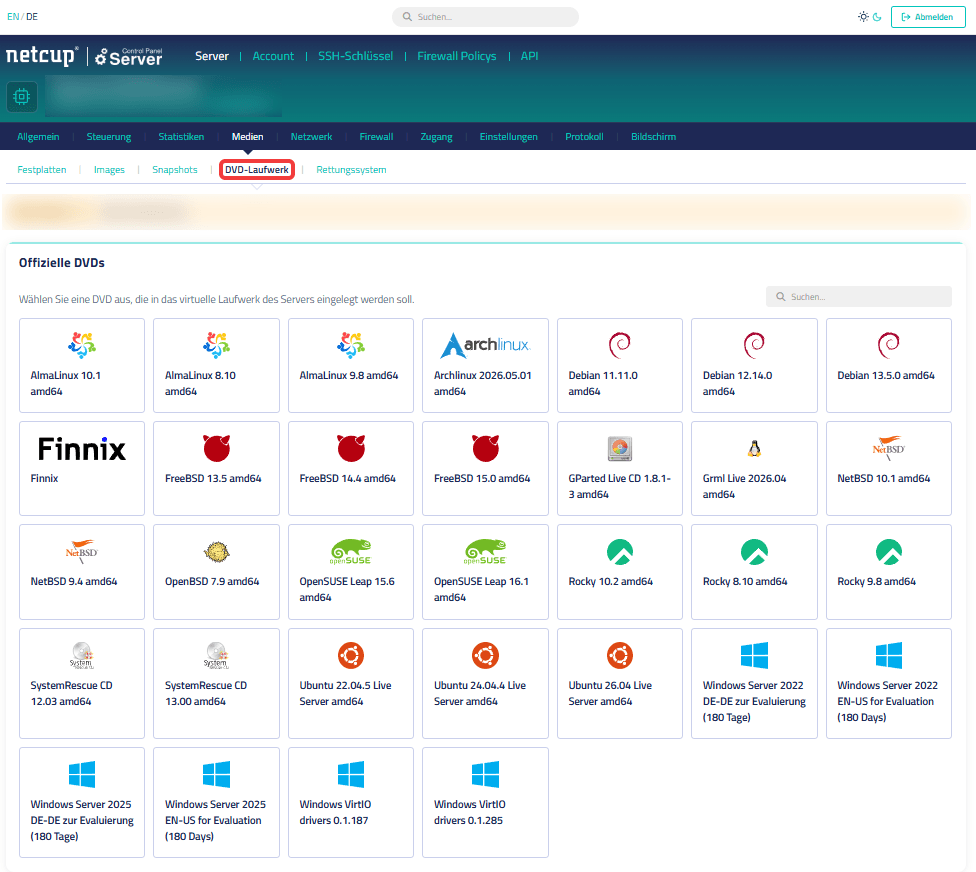The height and width of the screenshot is (872, 976).
Task: Switch language to EN
Action: pyautogui.click(x=13, y=17)
